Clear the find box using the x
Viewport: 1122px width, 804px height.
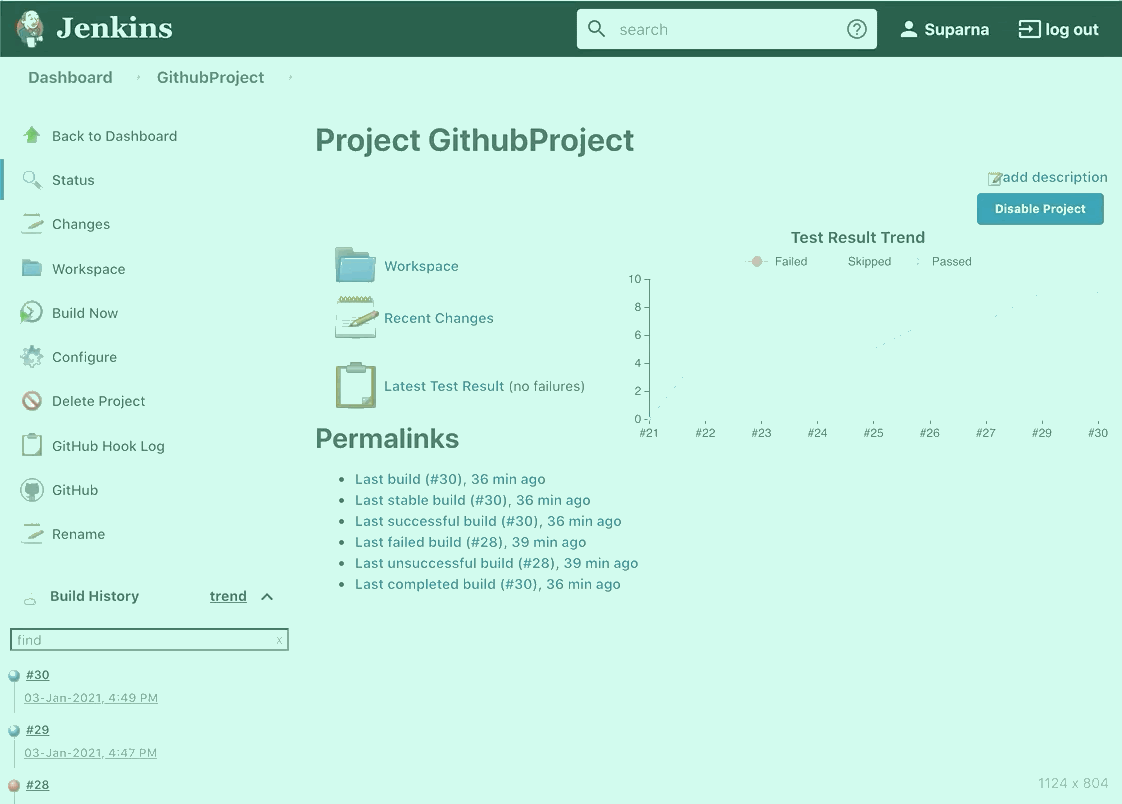point(279,640)
